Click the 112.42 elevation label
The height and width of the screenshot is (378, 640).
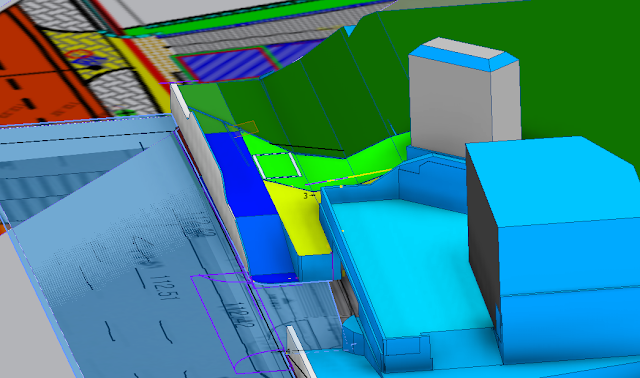(x=241, y=315)
